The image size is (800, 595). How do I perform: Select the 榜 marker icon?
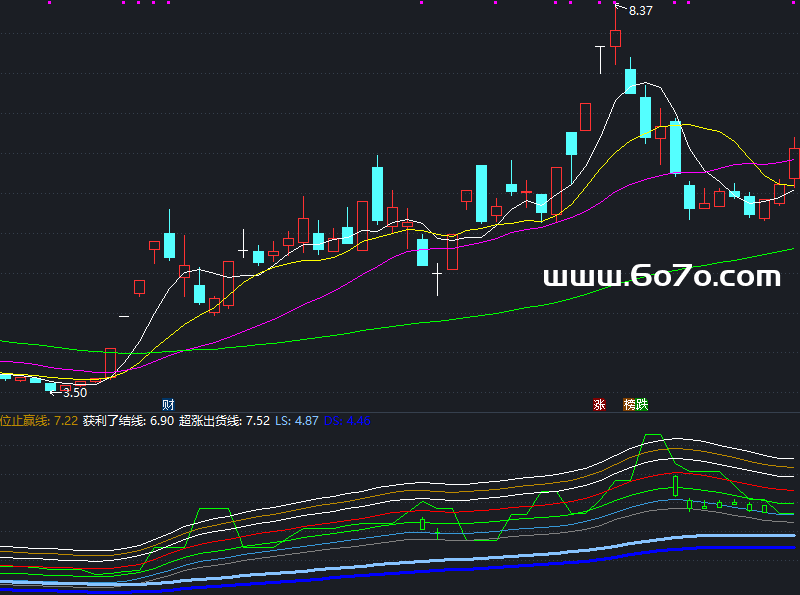(630, 405)
